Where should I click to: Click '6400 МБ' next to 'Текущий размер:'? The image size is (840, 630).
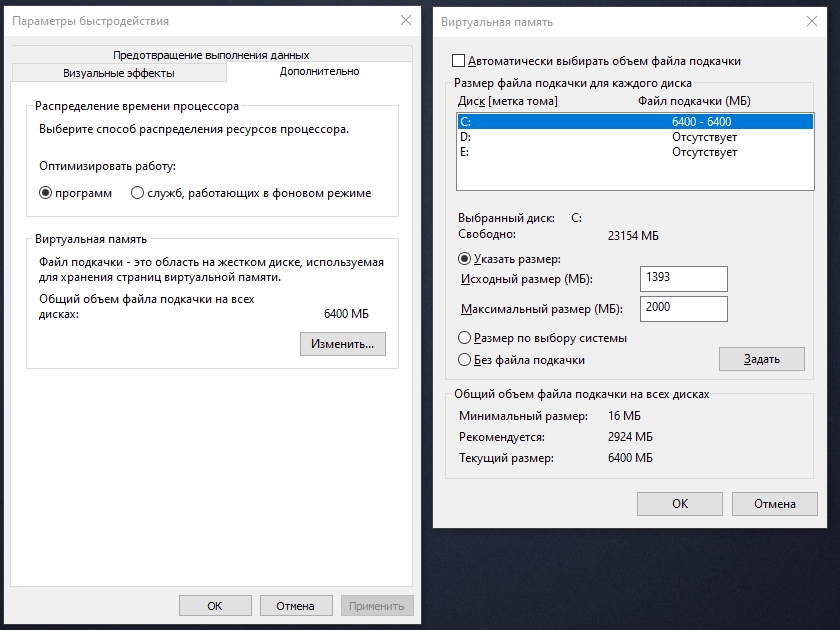(630, 458)
